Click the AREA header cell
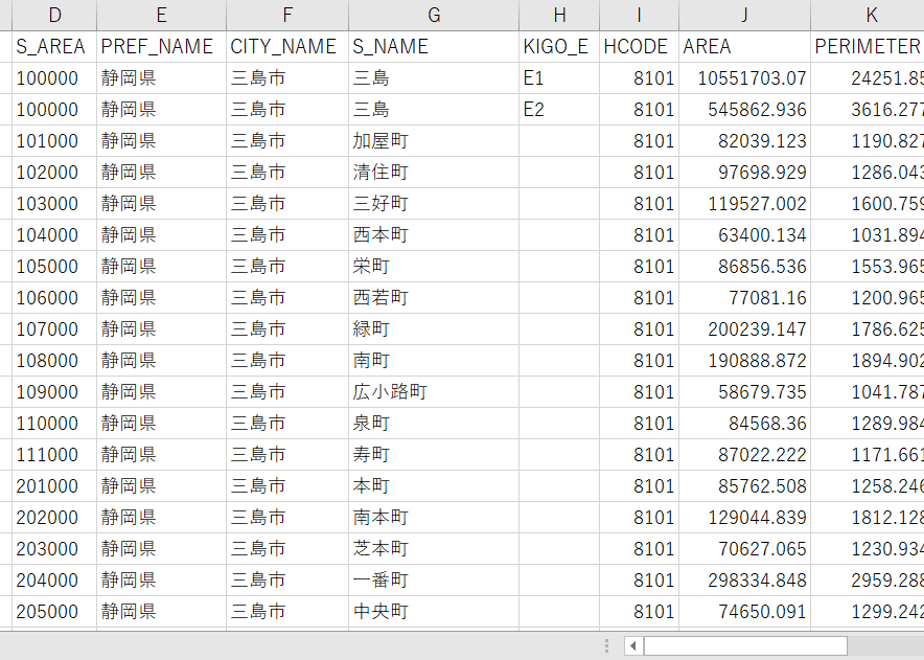 744,47
